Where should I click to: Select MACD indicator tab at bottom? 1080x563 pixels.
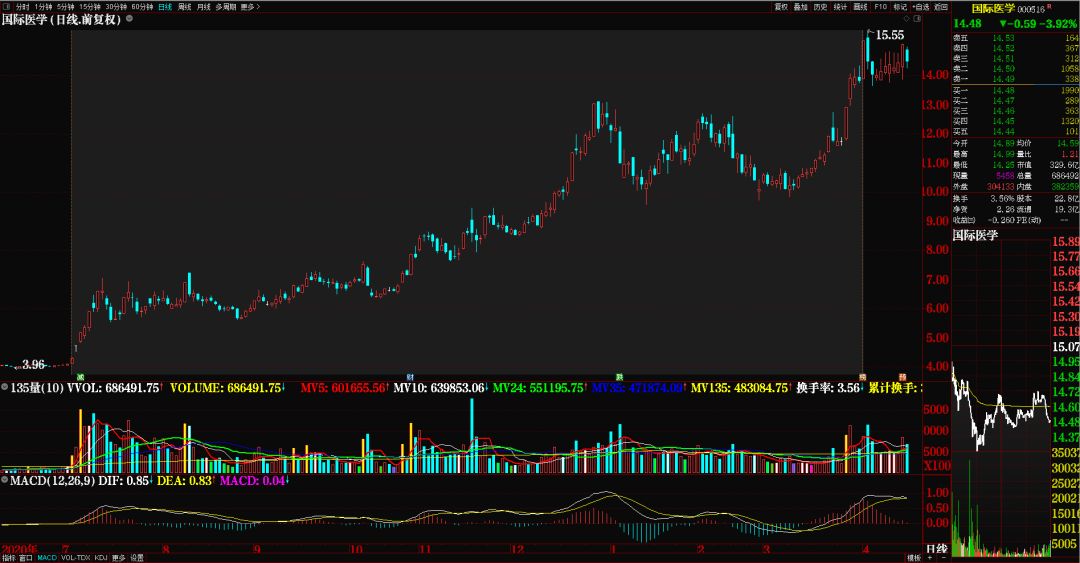click(47, 557)
